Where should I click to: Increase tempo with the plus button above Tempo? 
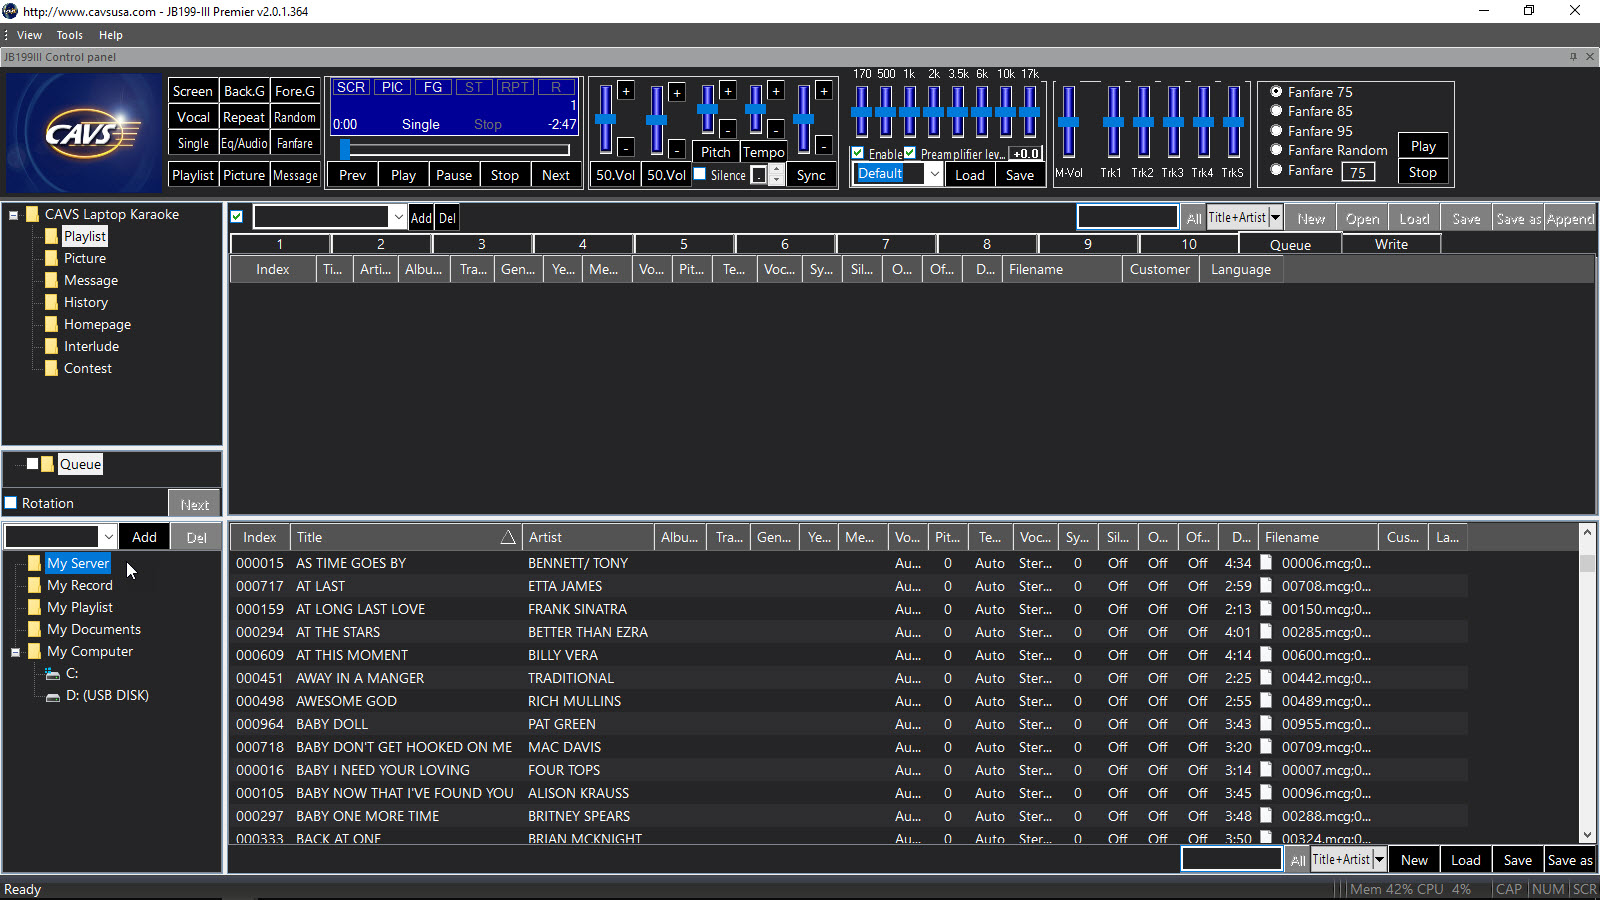coord(776,91)
